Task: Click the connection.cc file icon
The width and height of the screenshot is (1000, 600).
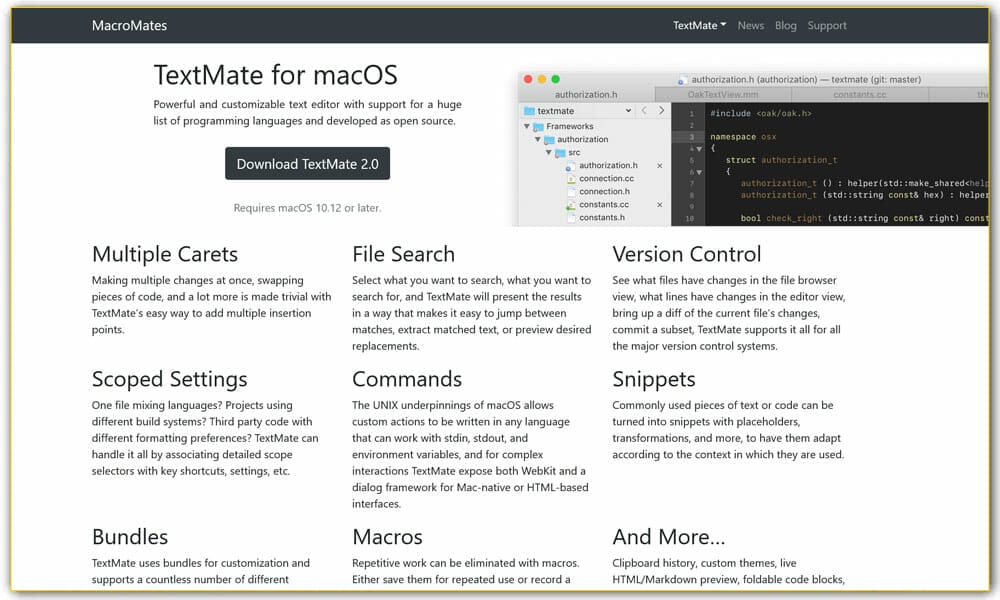Action: coord(572,179)
